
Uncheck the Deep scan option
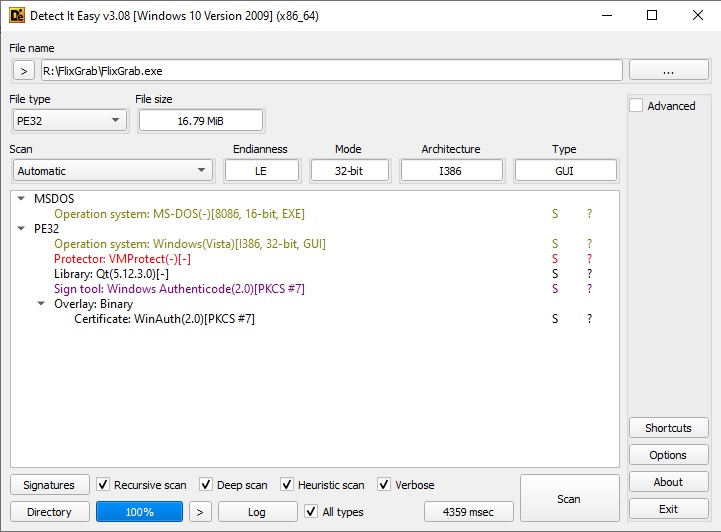pos(206,485)
